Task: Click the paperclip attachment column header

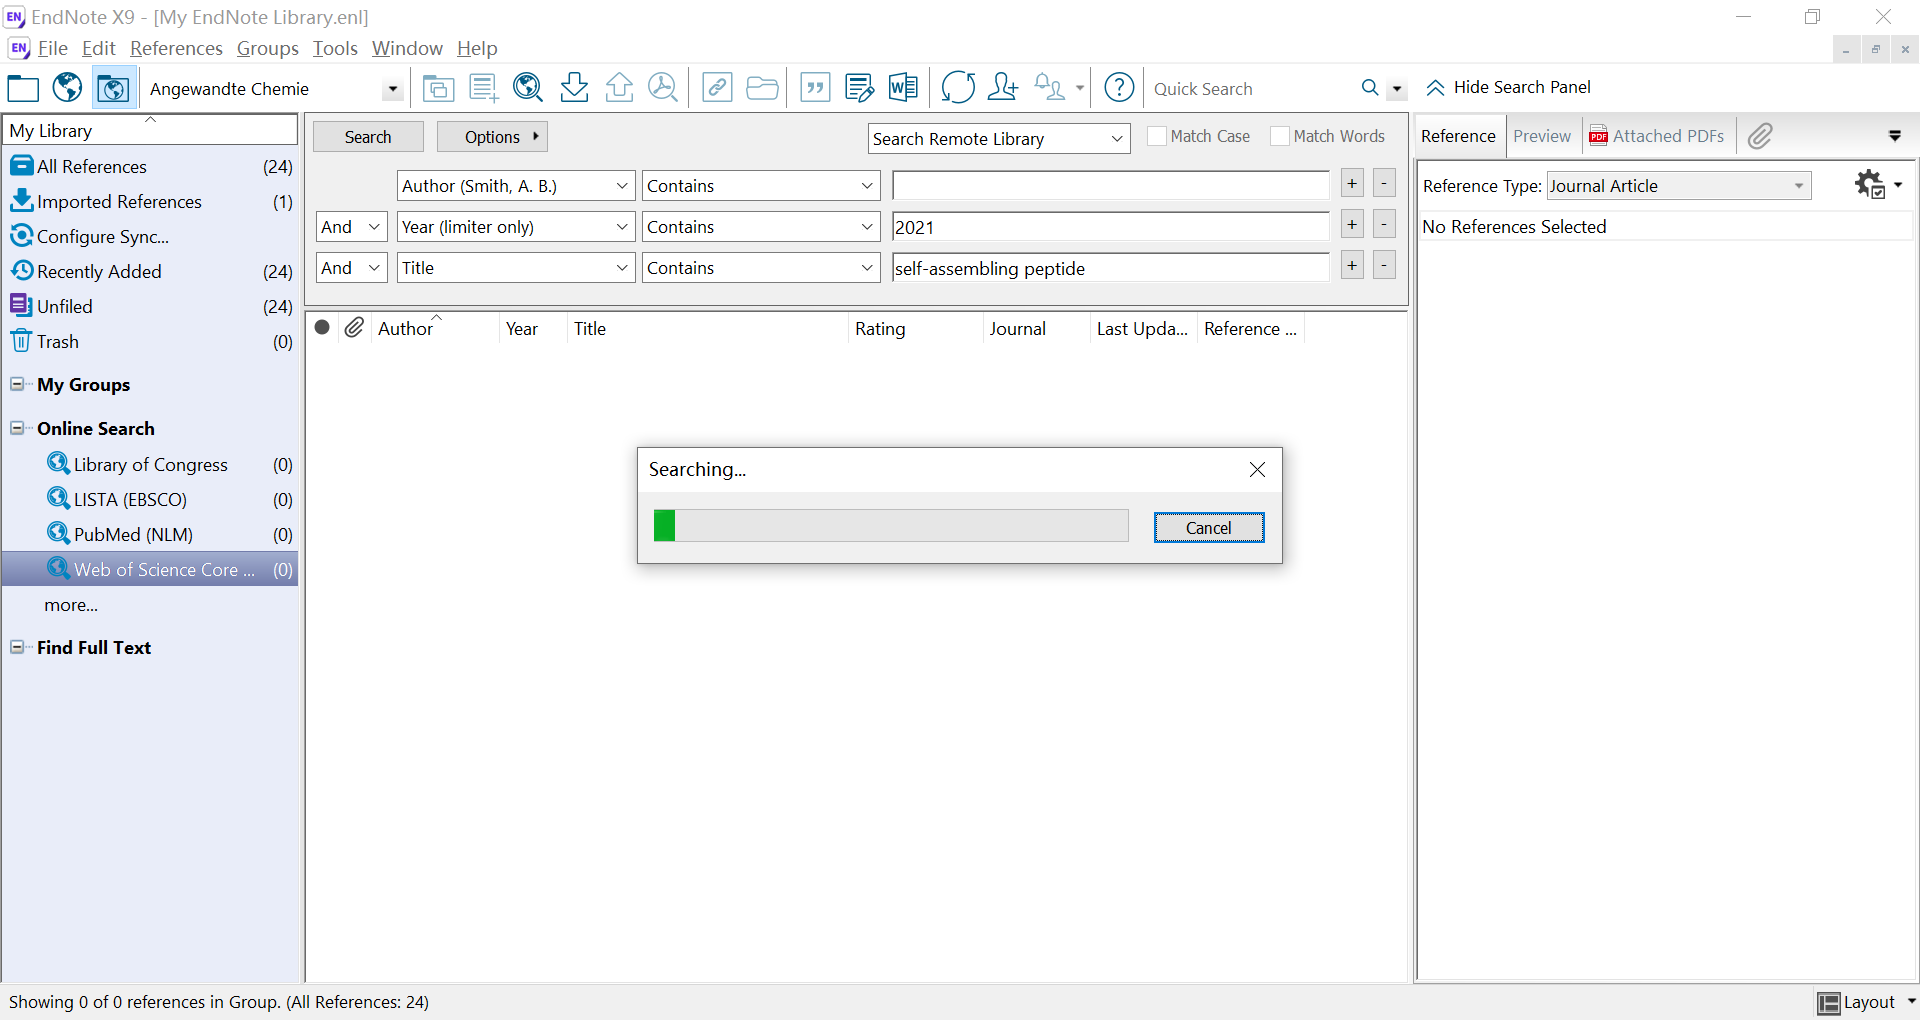Action: pyautogui.click(x=354, y=328)
